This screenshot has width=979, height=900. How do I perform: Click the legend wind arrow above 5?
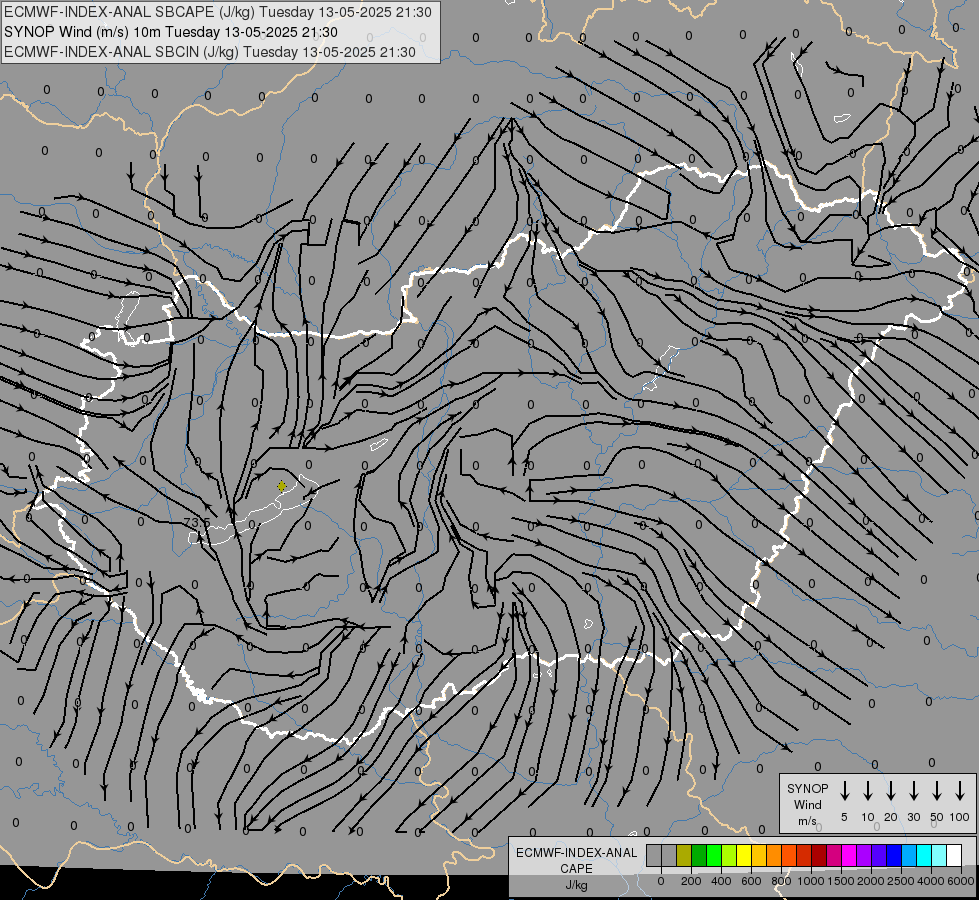click(844, 791)
